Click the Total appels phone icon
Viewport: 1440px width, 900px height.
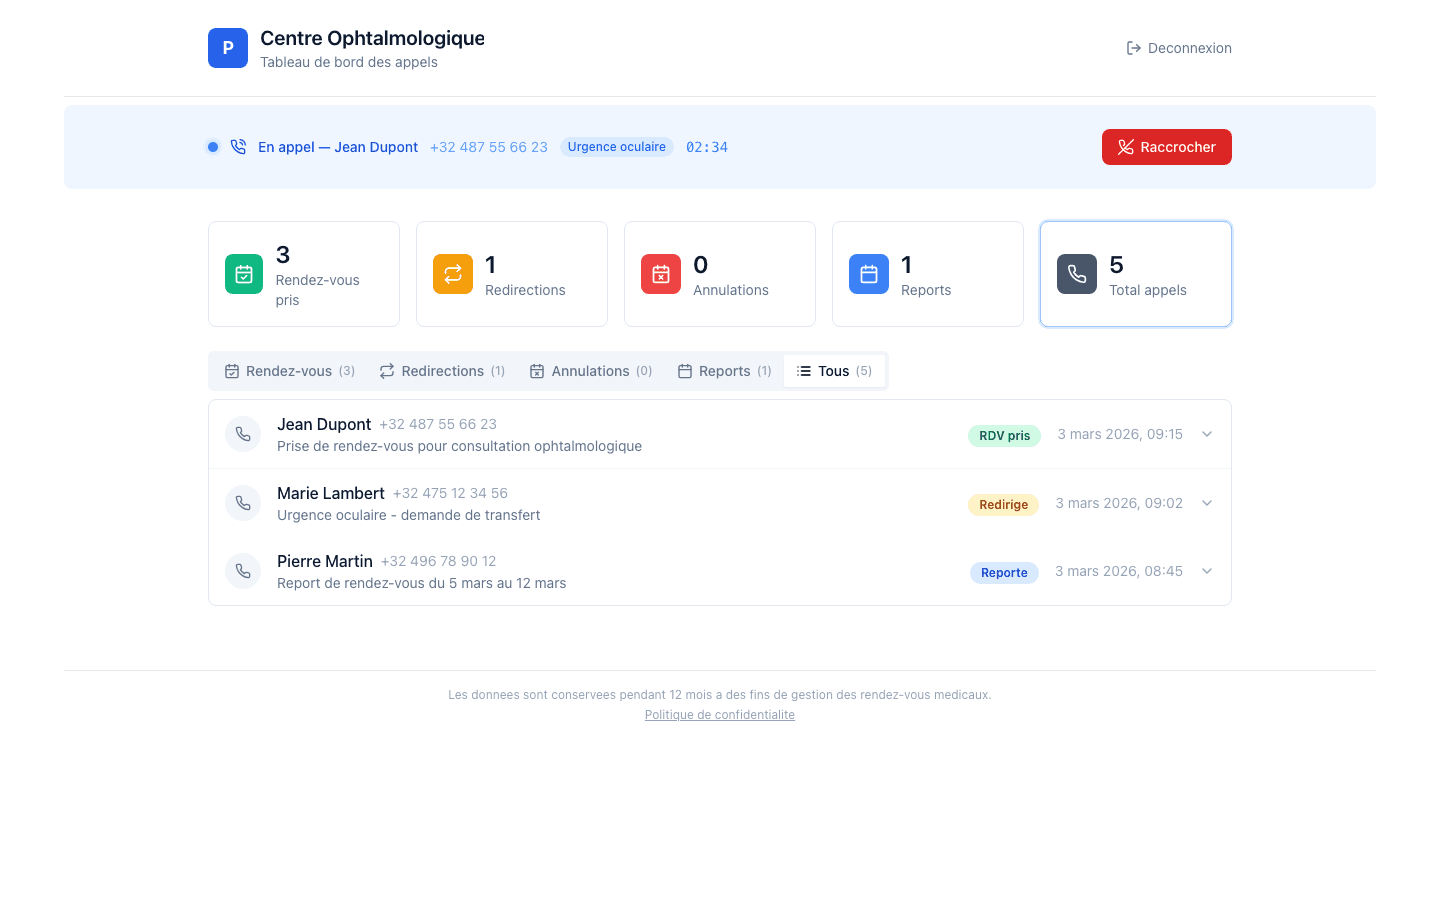click(x=1077, y=273)
